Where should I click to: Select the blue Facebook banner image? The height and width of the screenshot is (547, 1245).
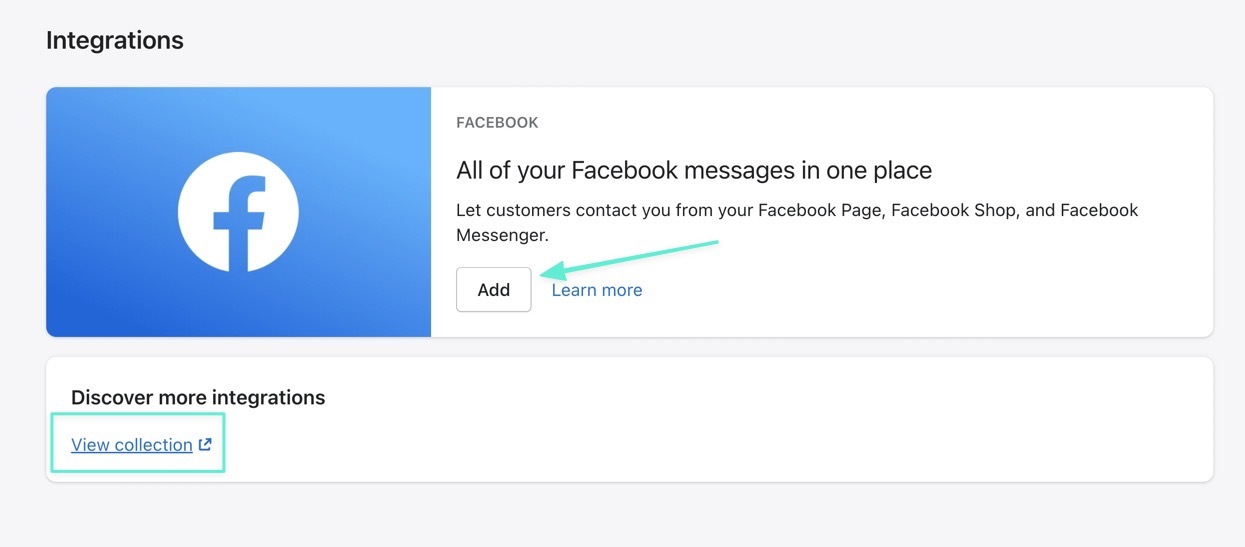coord(238,212)
